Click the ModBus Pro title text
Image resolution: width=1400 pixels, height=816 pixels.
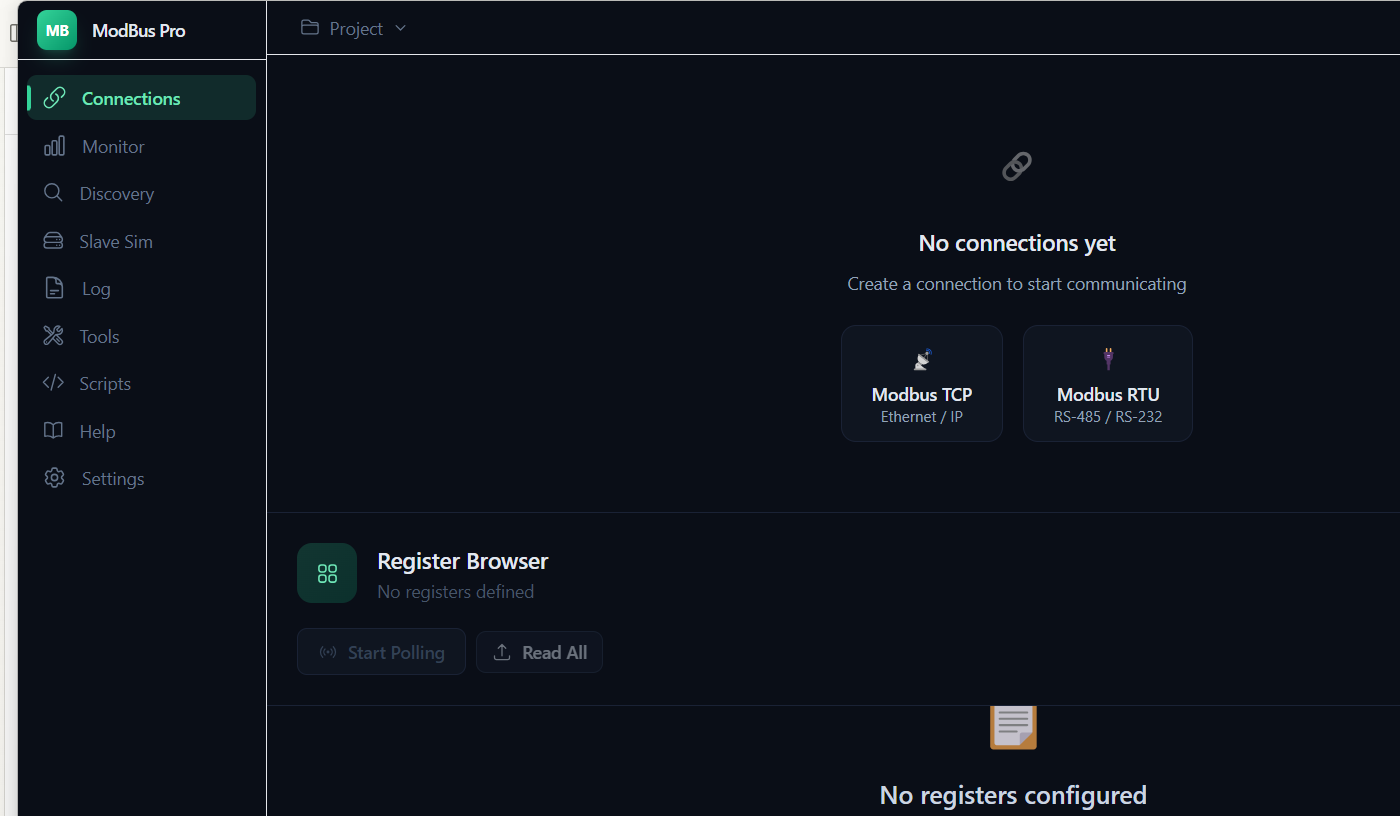click(139, 31)
